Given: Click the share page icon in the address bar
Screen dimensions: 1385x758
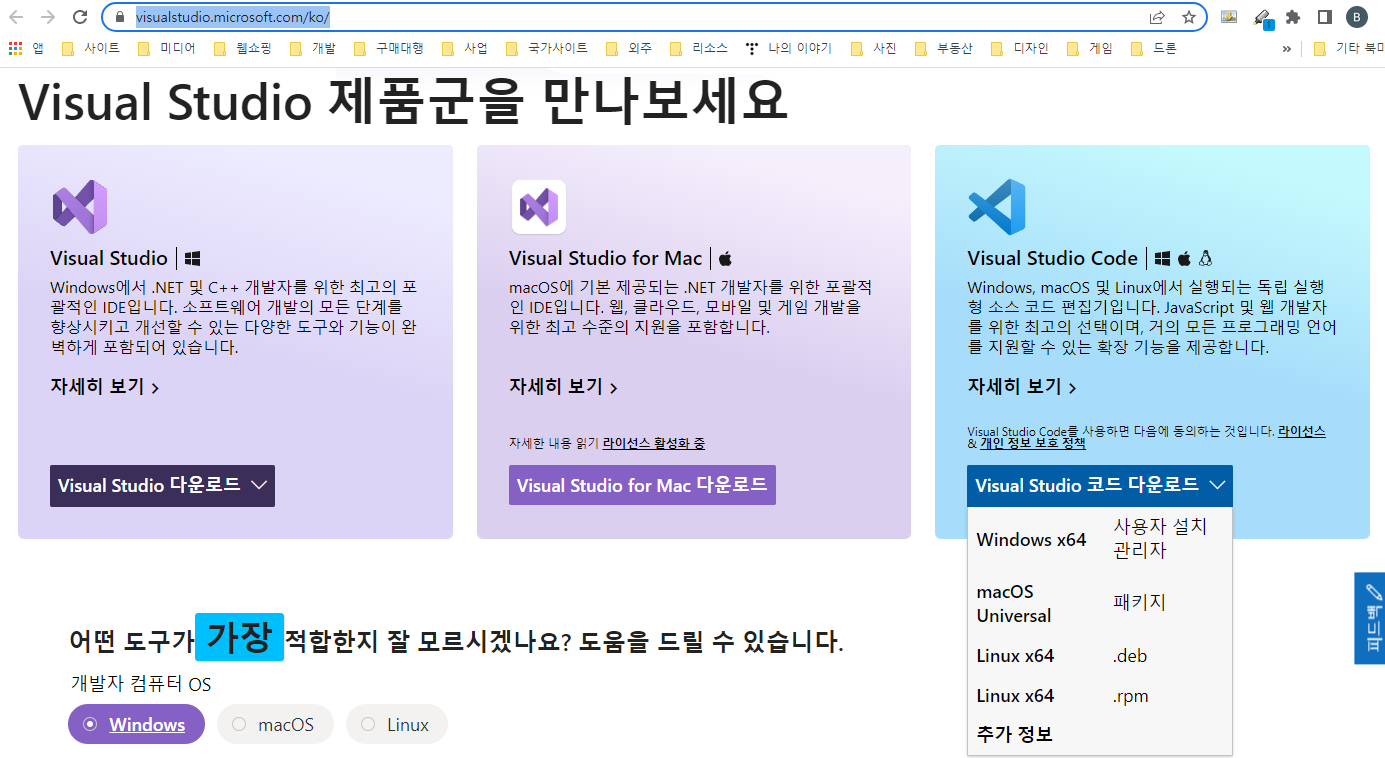Looking at the screenshot, I should [x=1157, y=17].
